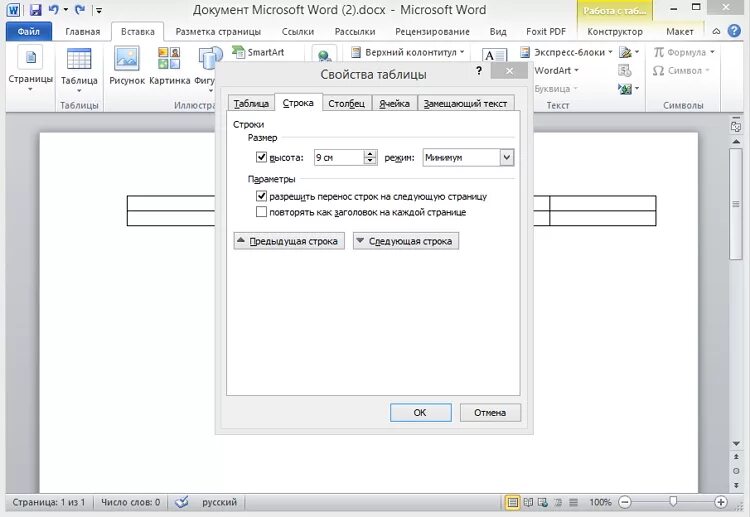Open the Страницы pages button

(31, 70)
